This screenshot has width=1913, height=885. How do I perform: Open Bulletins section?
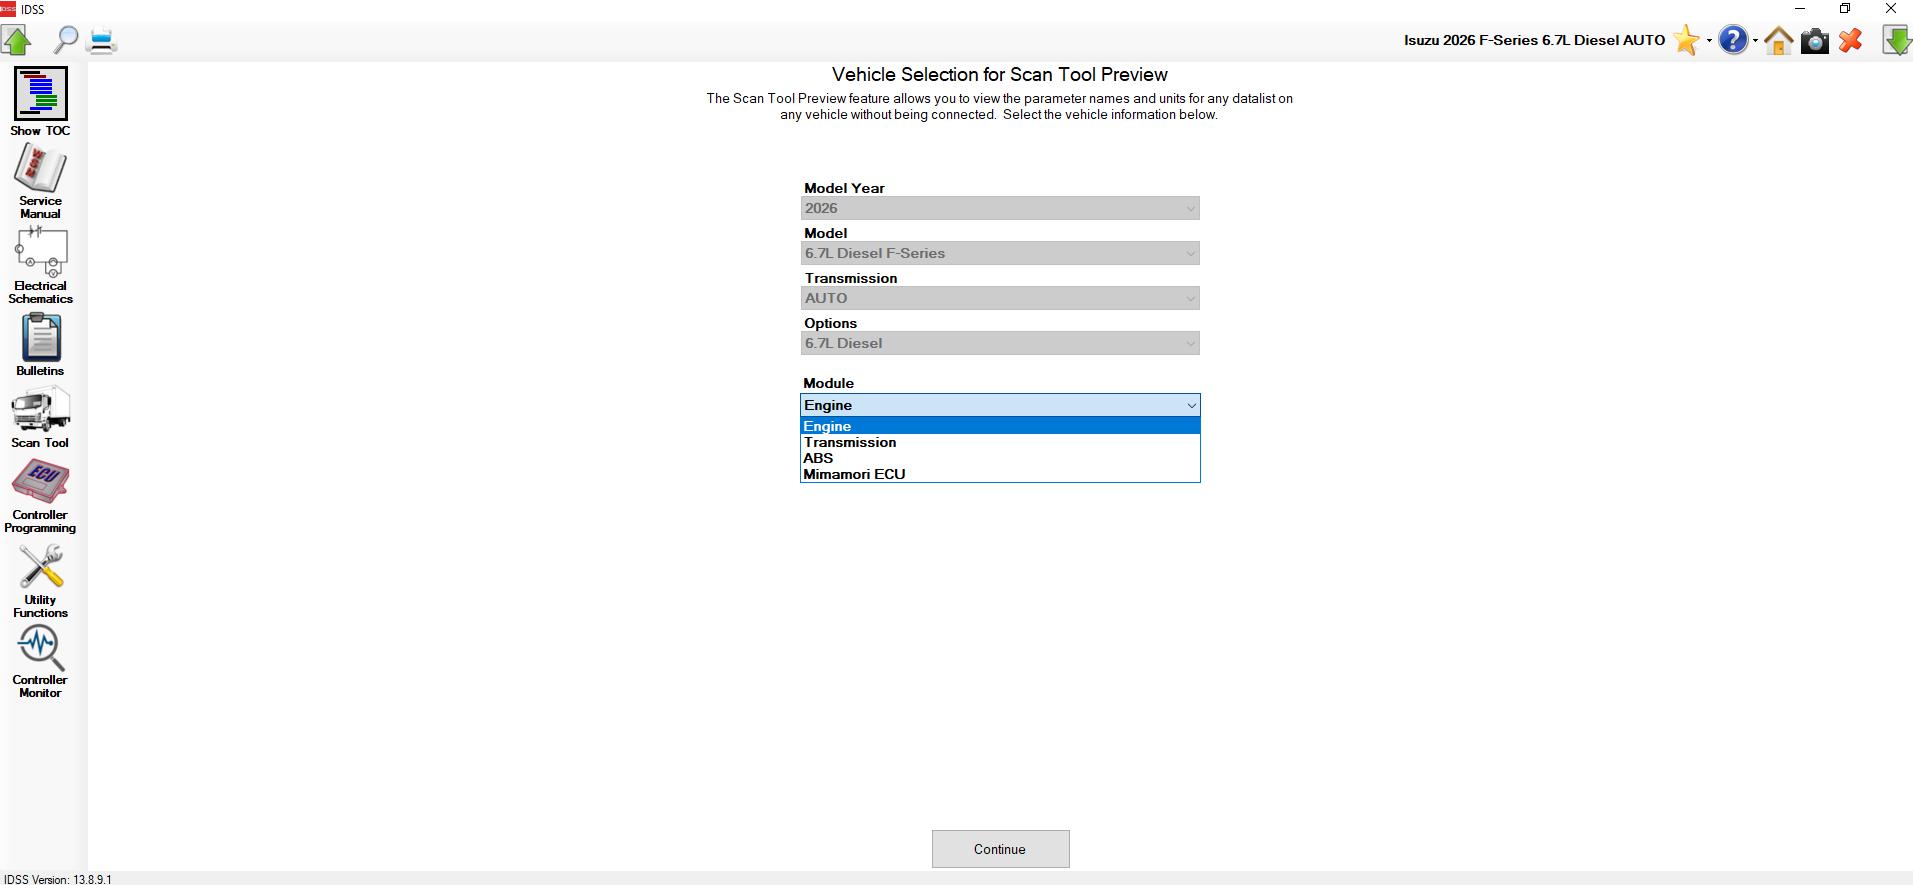click(x=40, y=345)
